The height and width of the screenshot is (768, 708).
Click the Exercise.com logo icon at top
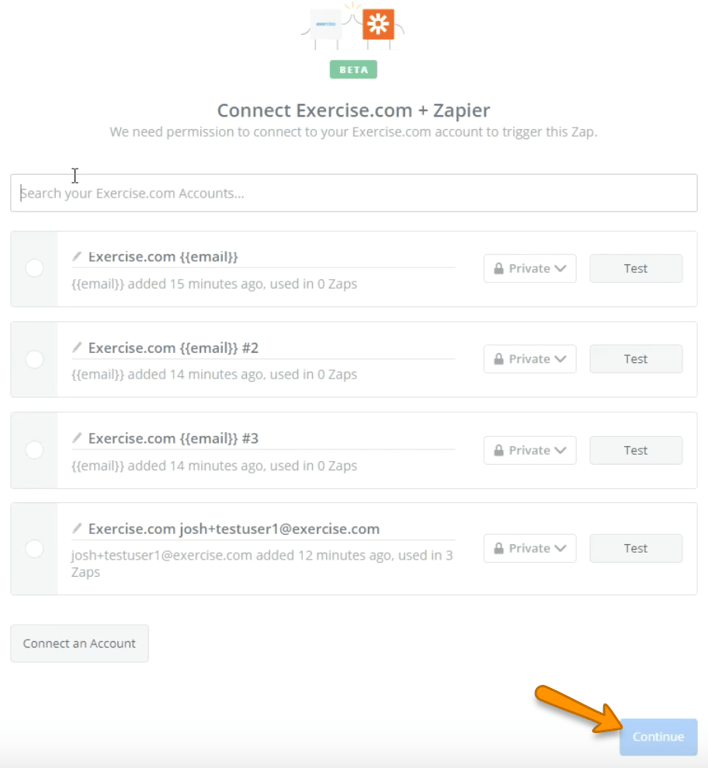coord(327,24)
